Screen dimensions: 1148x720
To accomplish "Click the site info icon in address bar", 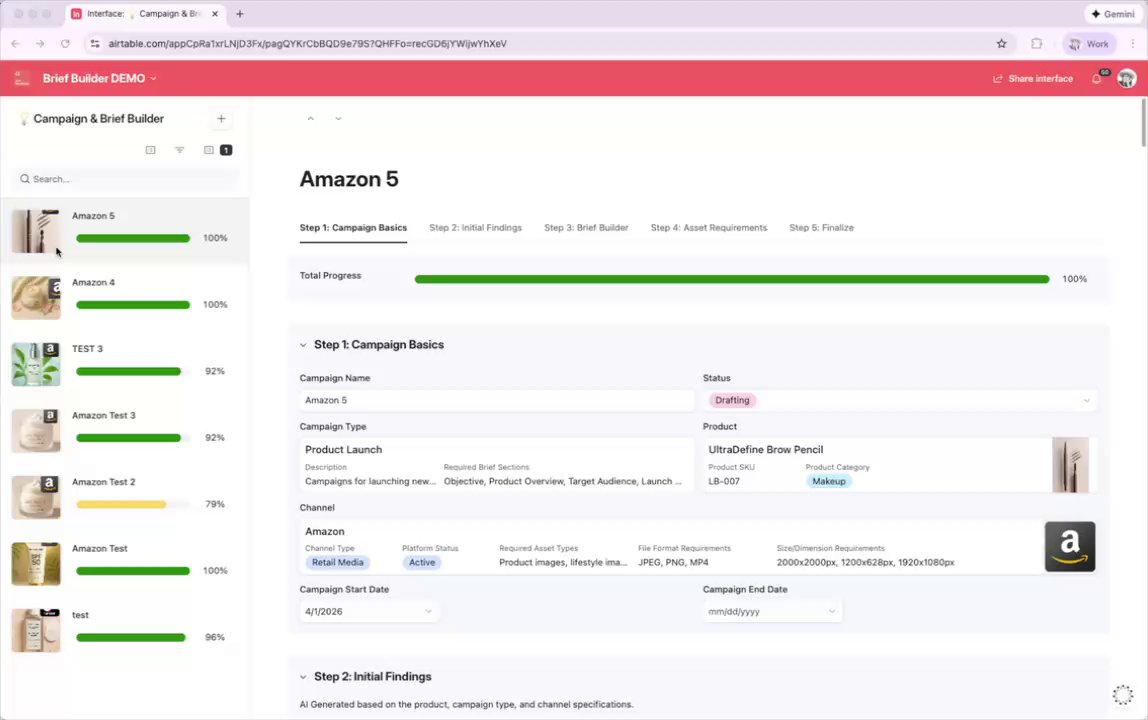I will pos(95,44).
